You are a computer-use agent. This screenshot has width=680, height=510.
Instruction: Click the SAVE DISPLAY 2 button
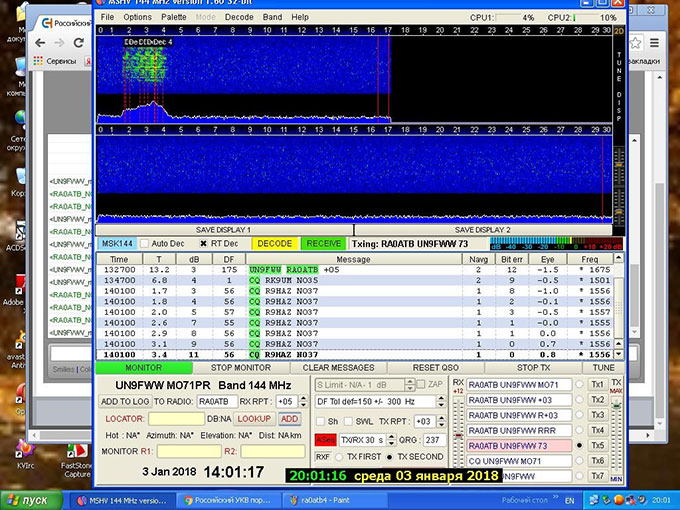[x=483, y=230]
